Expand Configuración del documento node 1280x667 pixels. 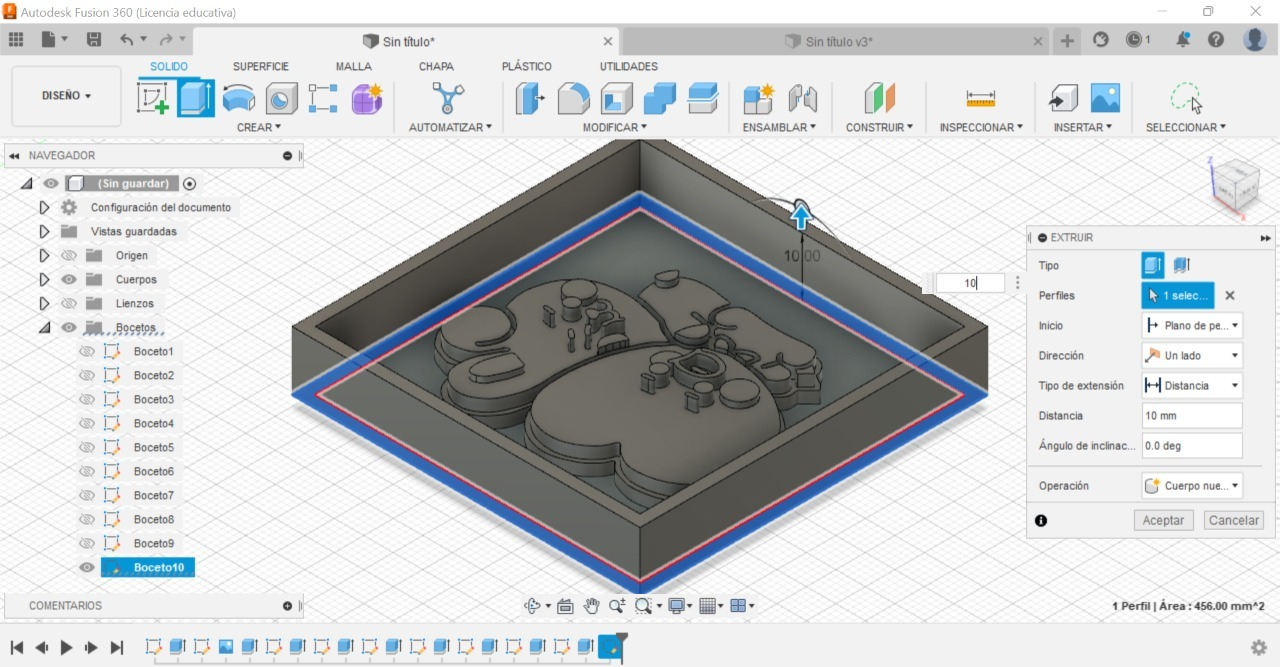[x=44, y=208]
